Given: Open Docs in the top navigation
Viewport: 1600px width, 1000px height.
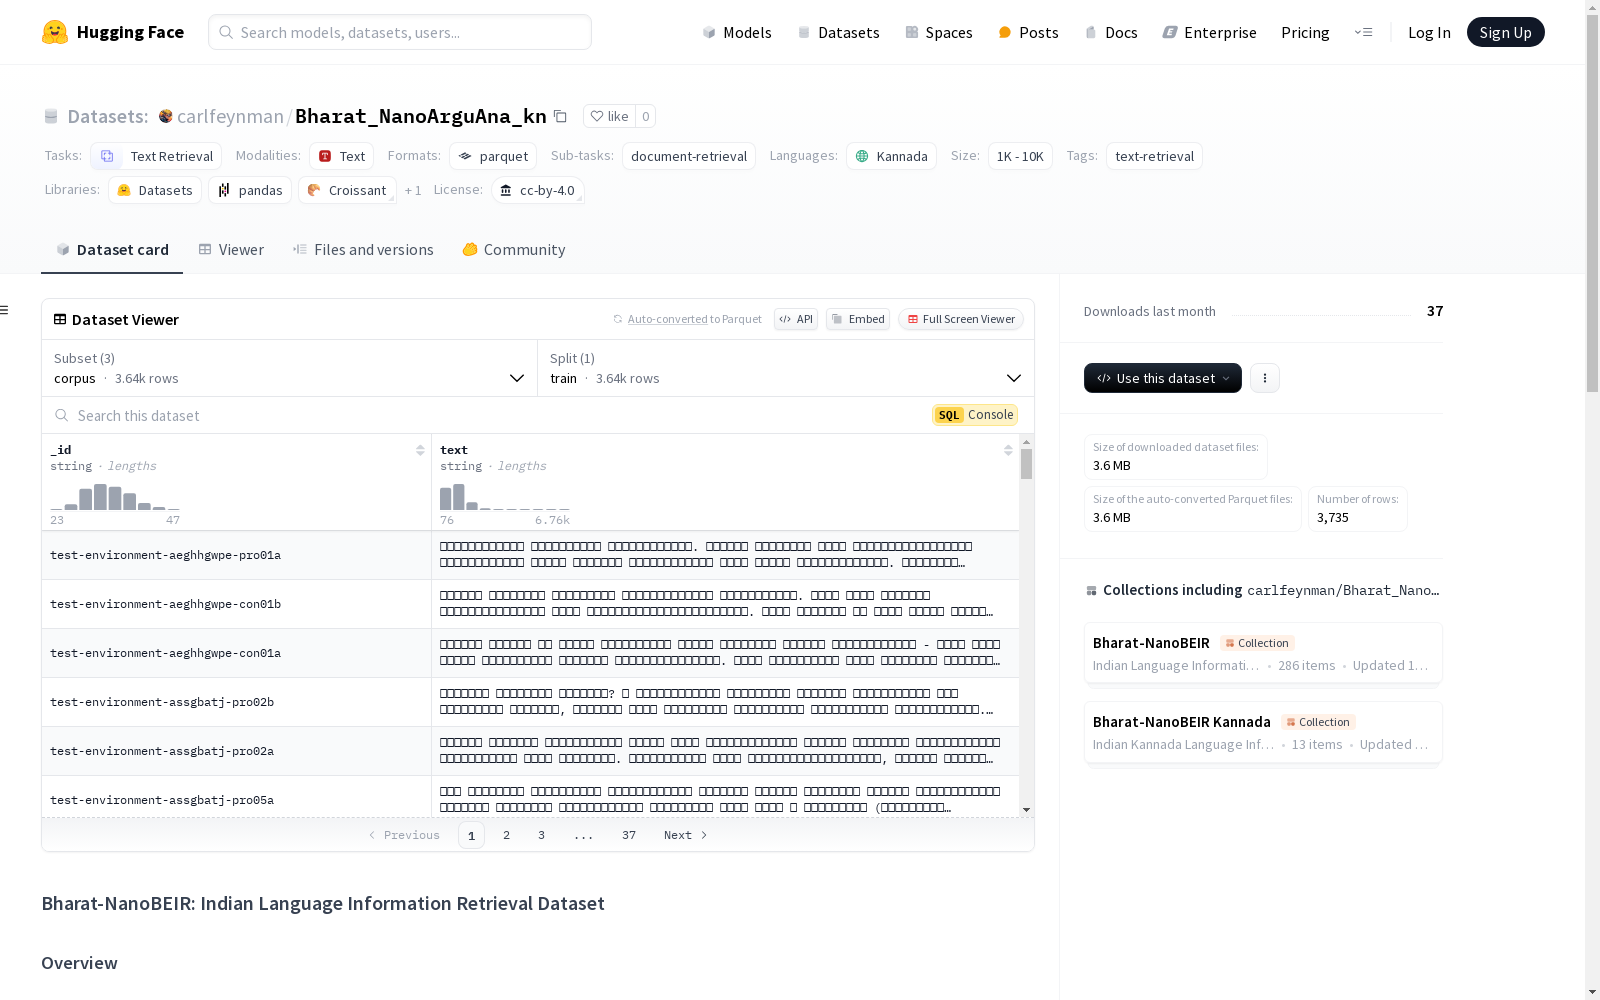Looking at the screenshot, I should (x=1111, y=32).
